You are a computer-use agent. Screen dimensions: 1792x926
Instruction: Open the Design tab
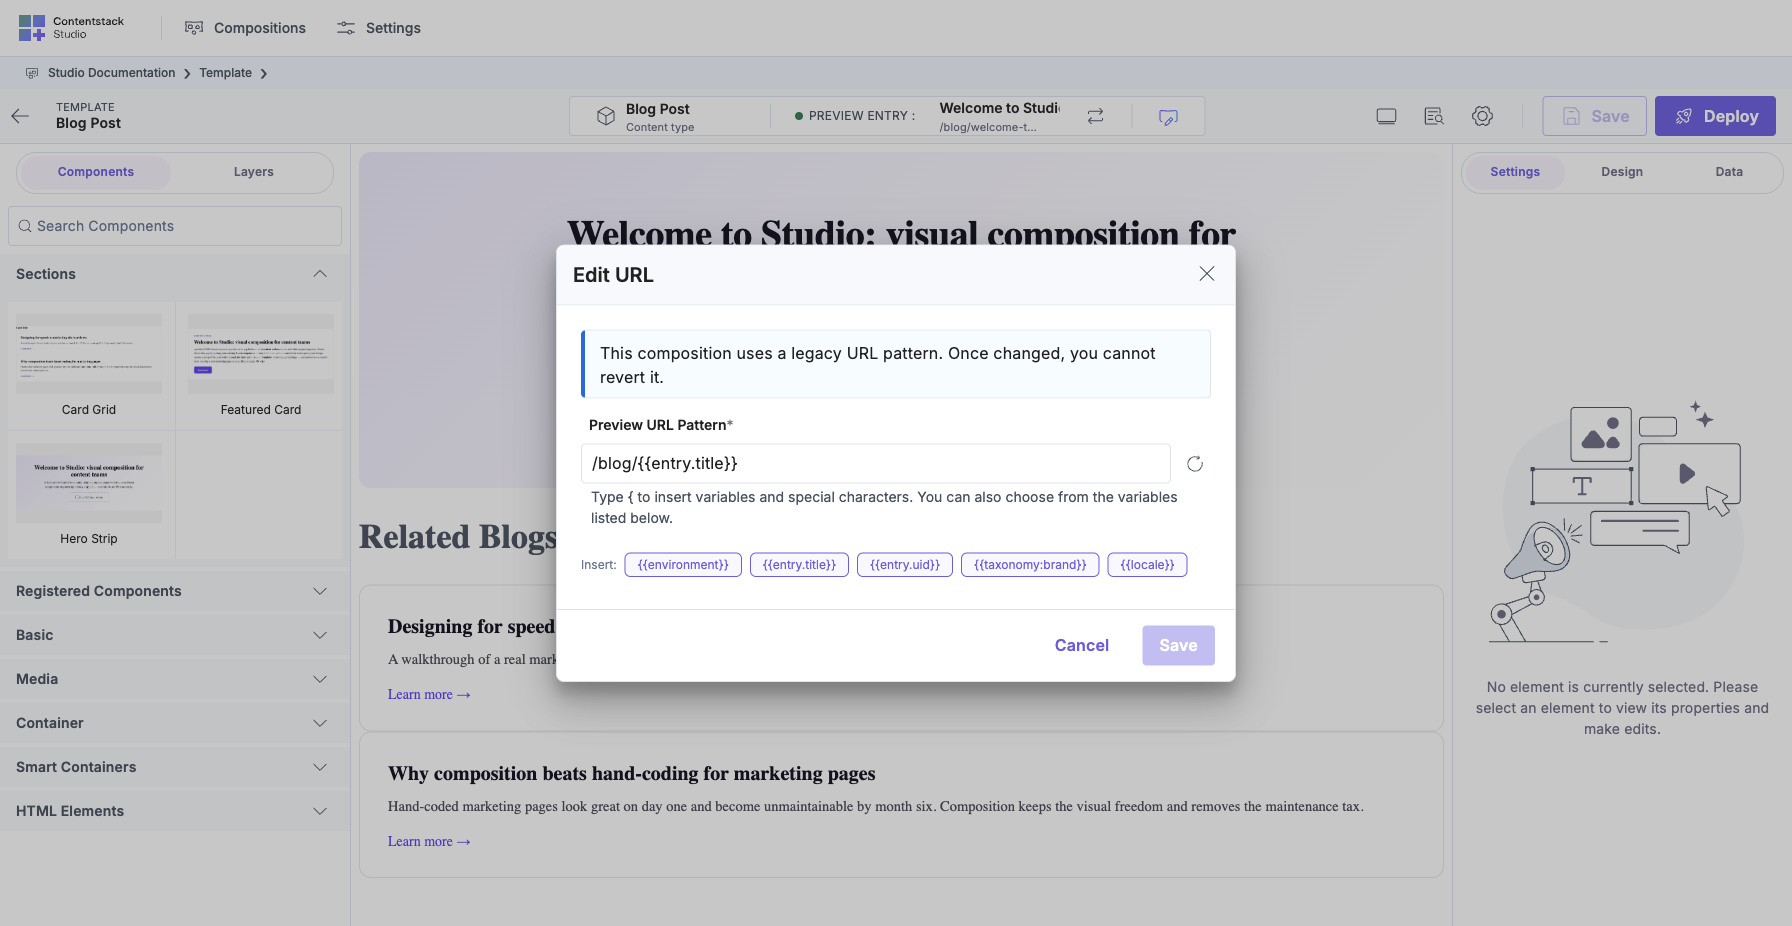tap(1622, 172)
